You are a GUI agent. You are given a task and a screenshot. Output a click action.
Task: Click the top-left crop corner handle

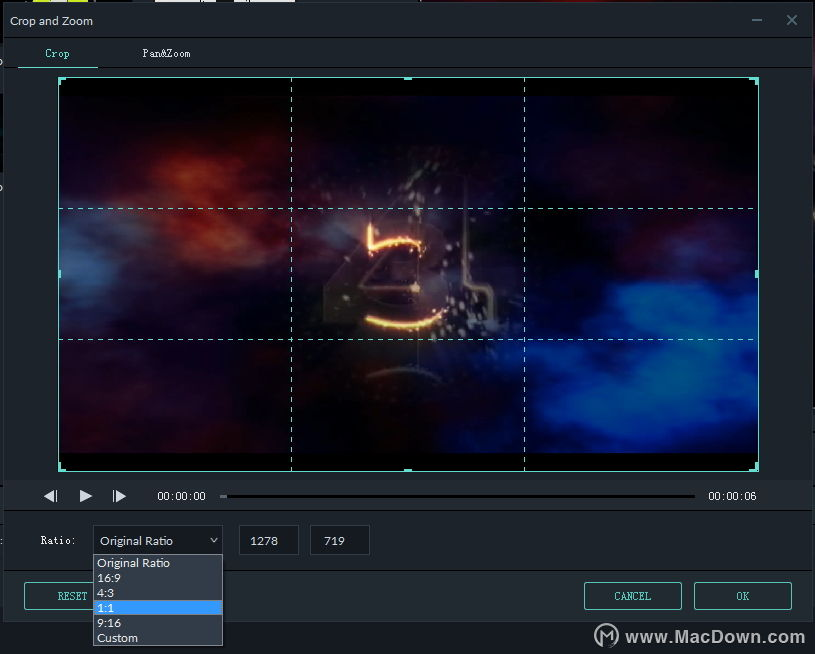coord(62,81)
